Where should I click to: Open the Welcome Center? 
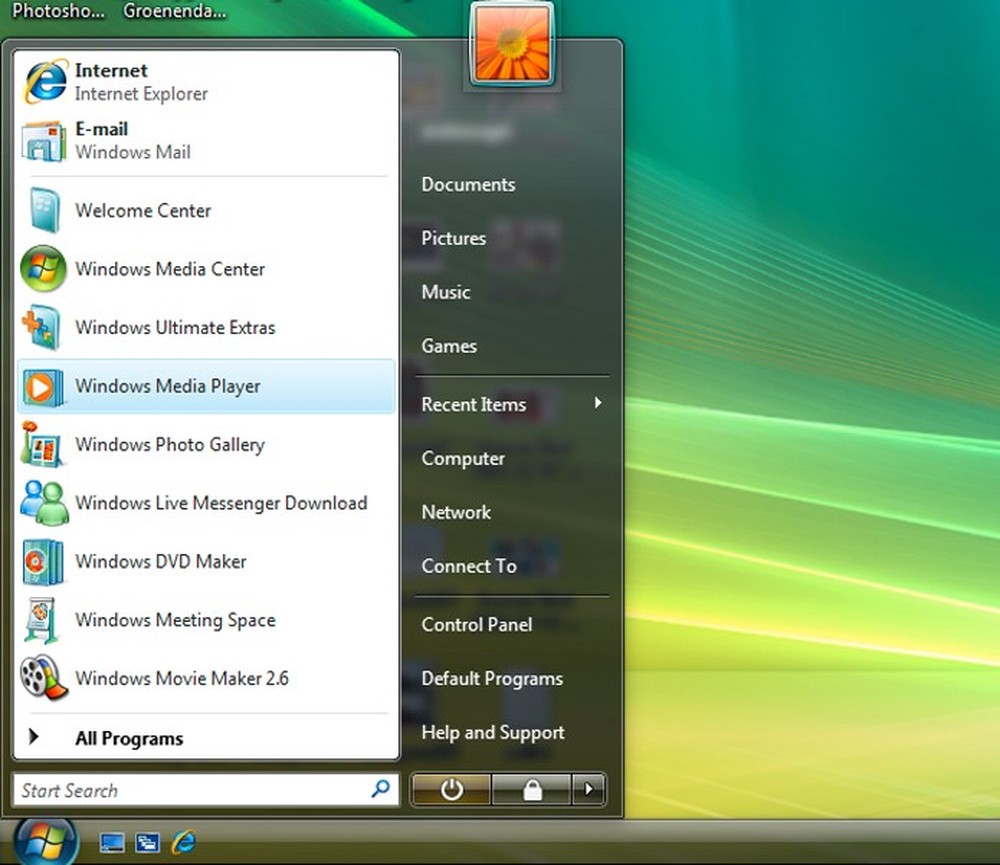point(142,211)
